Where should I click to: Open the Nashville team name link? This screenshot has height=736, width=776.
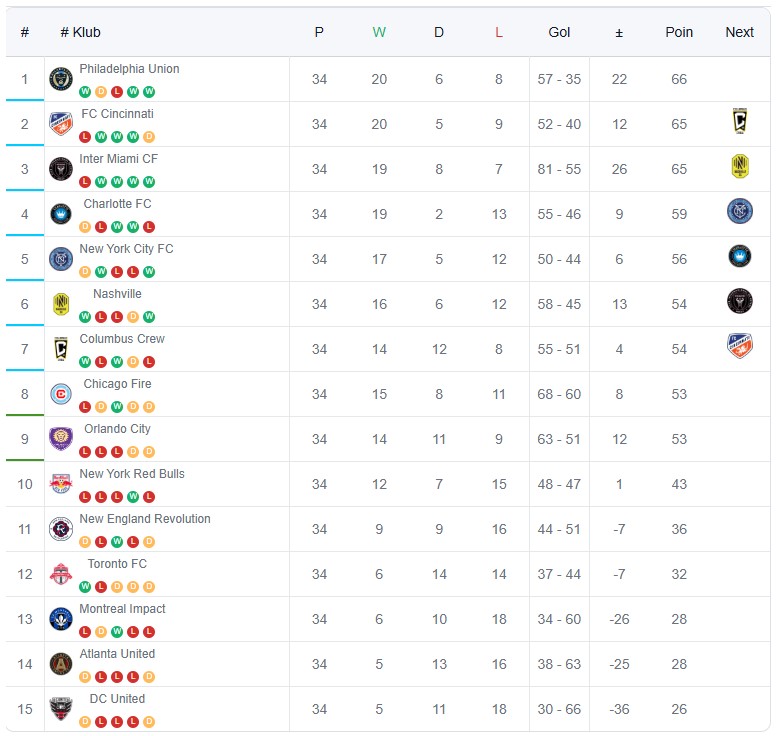tap(117, 294)
